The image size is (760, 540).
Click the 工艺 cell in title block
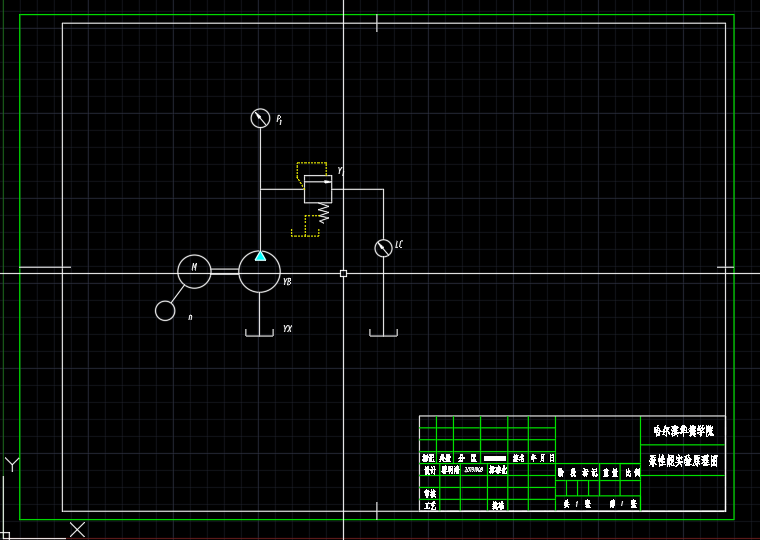coord(429,505)
